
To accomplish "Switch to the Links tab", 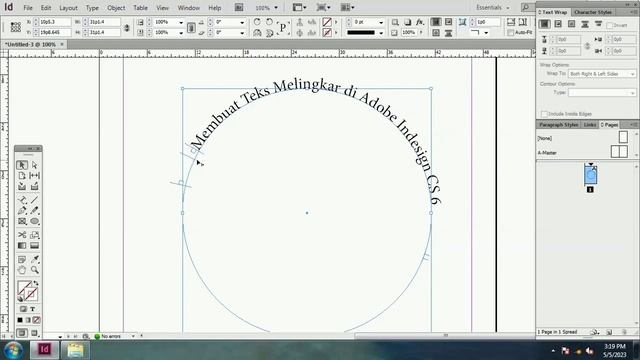I will (590, 125).
